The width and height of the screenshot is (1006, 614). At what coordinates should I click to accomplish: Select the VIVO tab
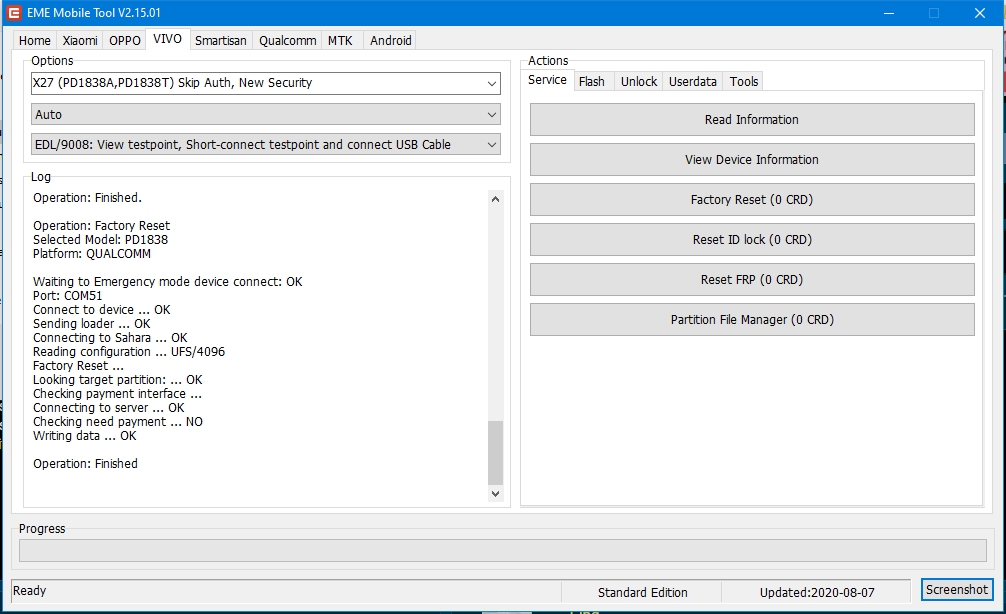click(167, 39)
